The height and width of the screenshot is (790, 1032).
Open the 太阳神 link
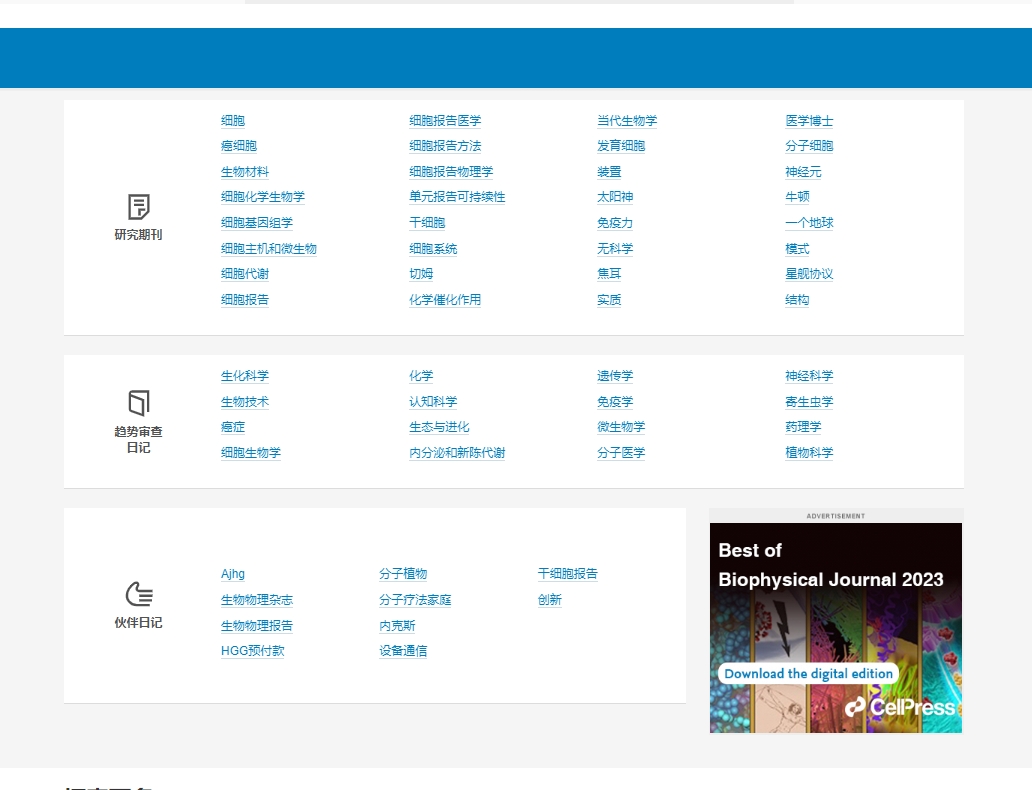point(615,197)
